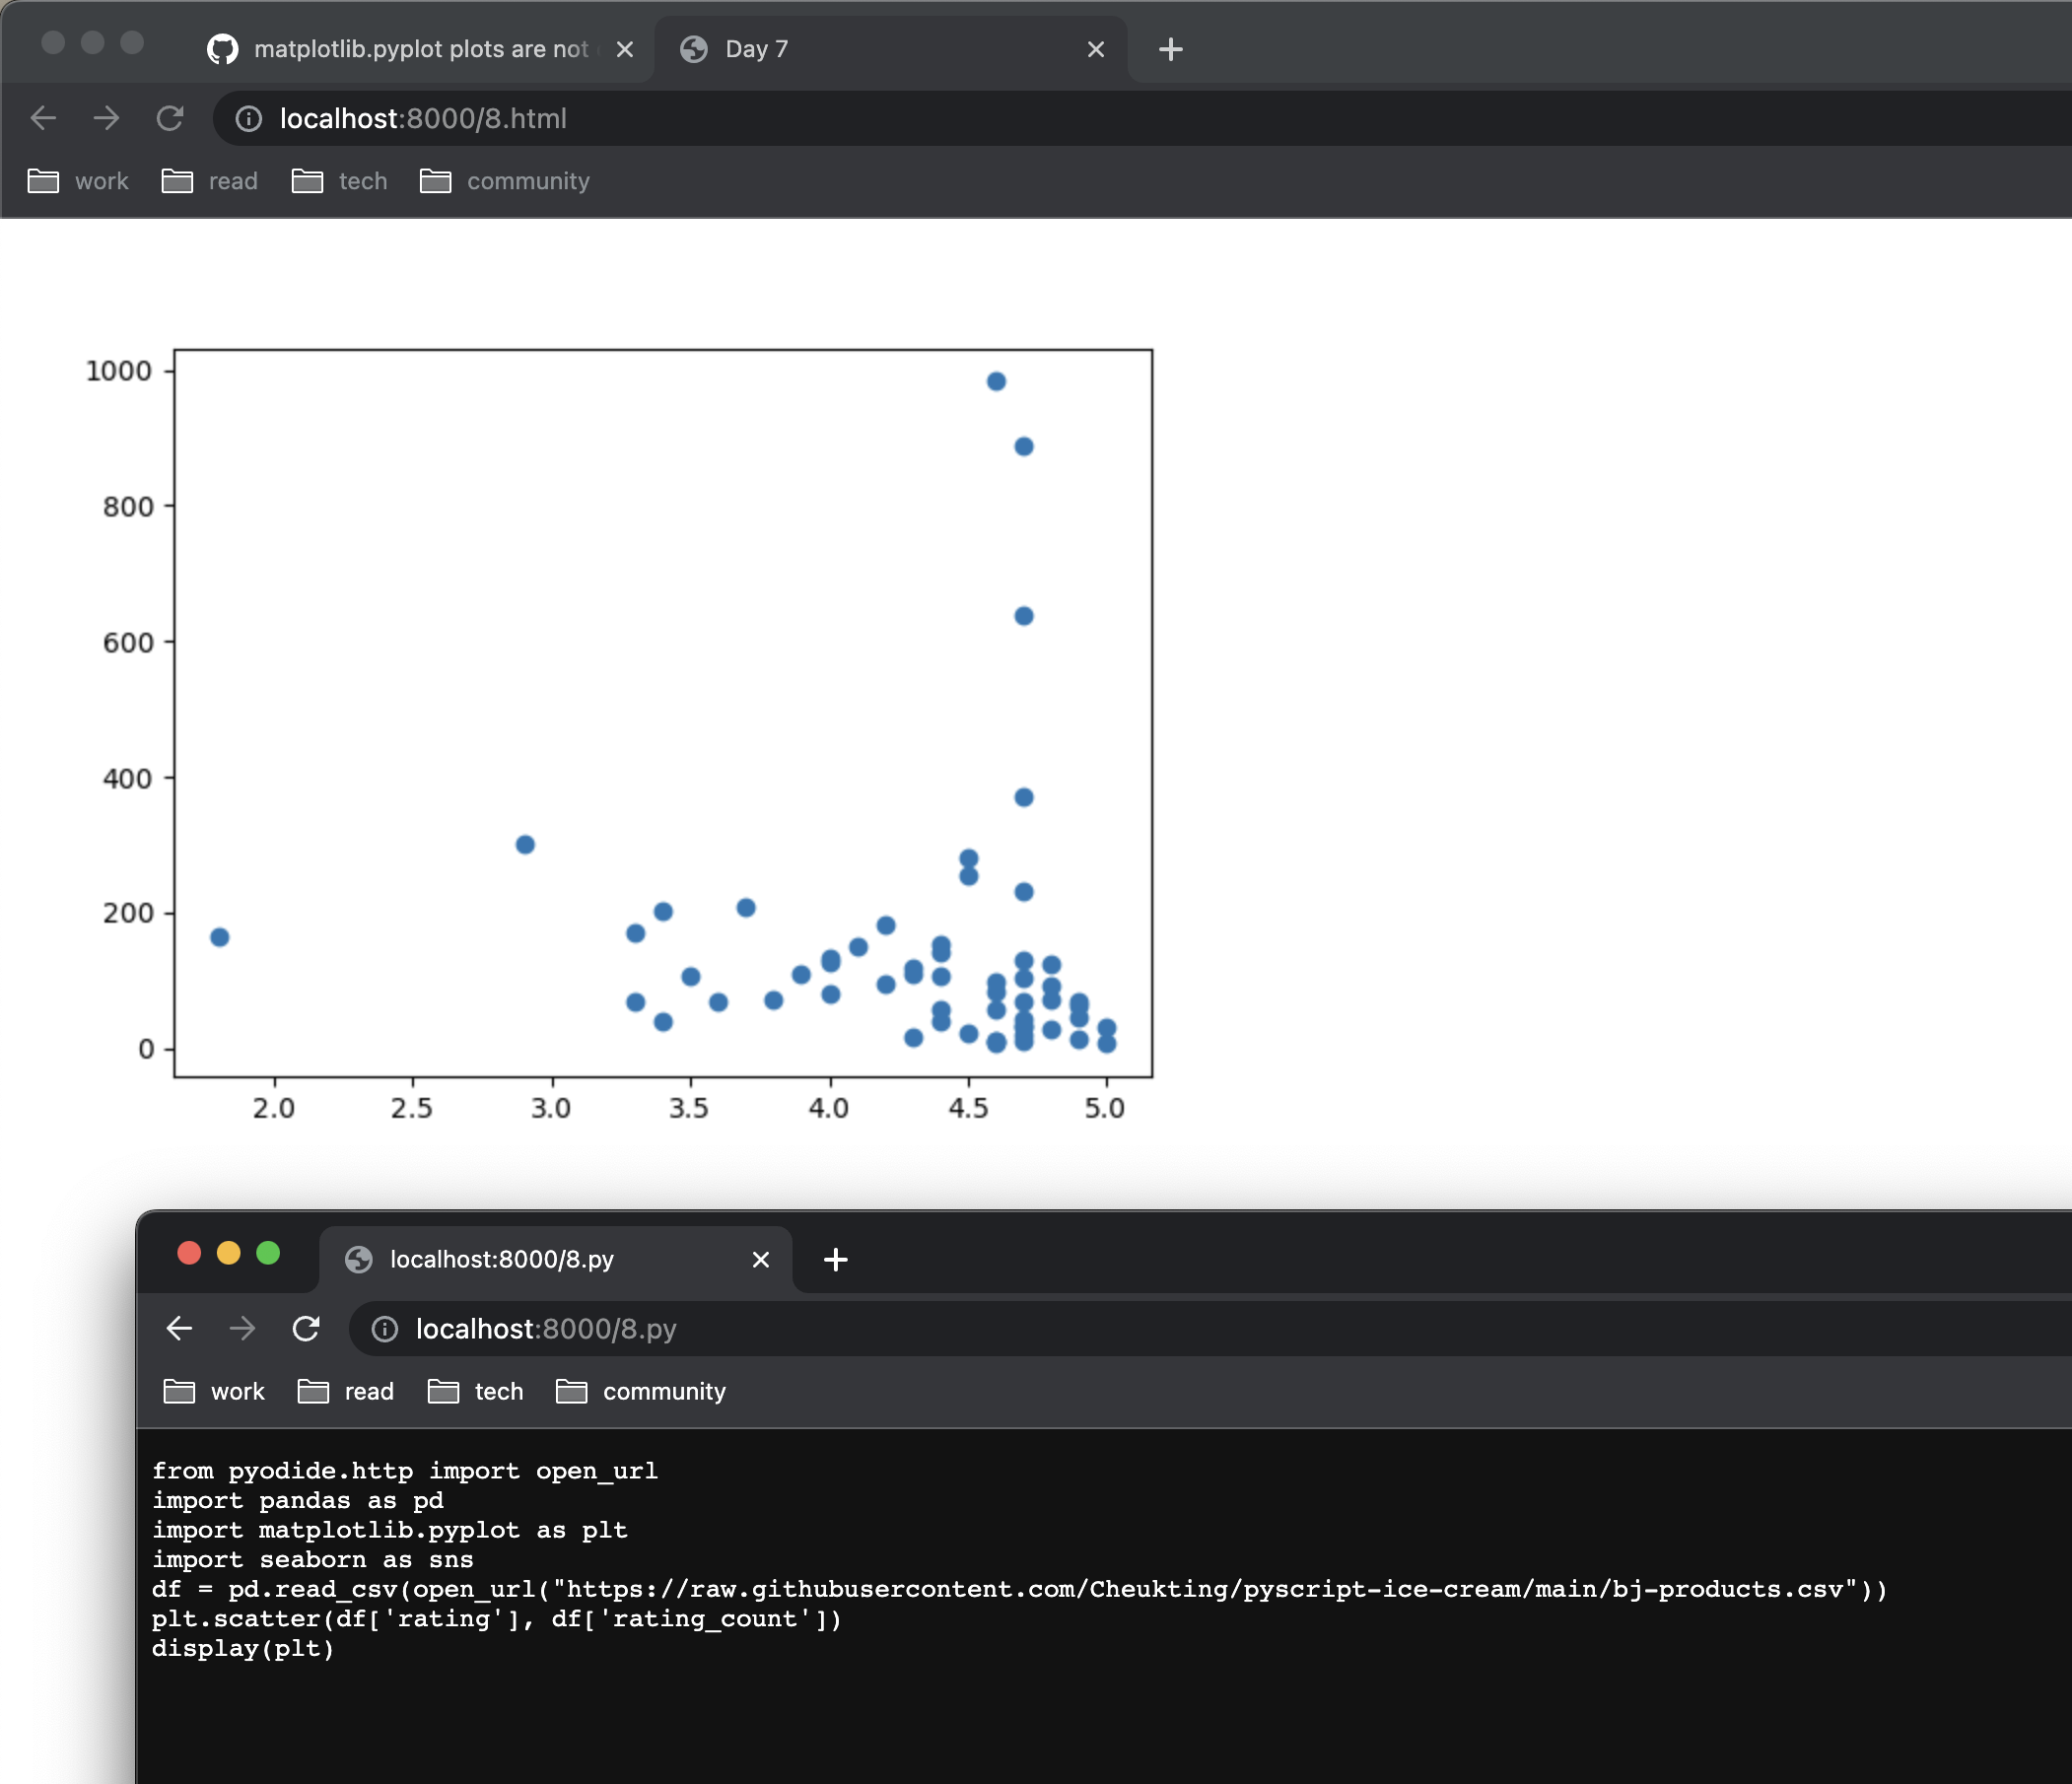Image resolution: width=2072 pixels, height=1784 pixels.
Task: Close the Day 7 tab
Action: pos(1096,49)
